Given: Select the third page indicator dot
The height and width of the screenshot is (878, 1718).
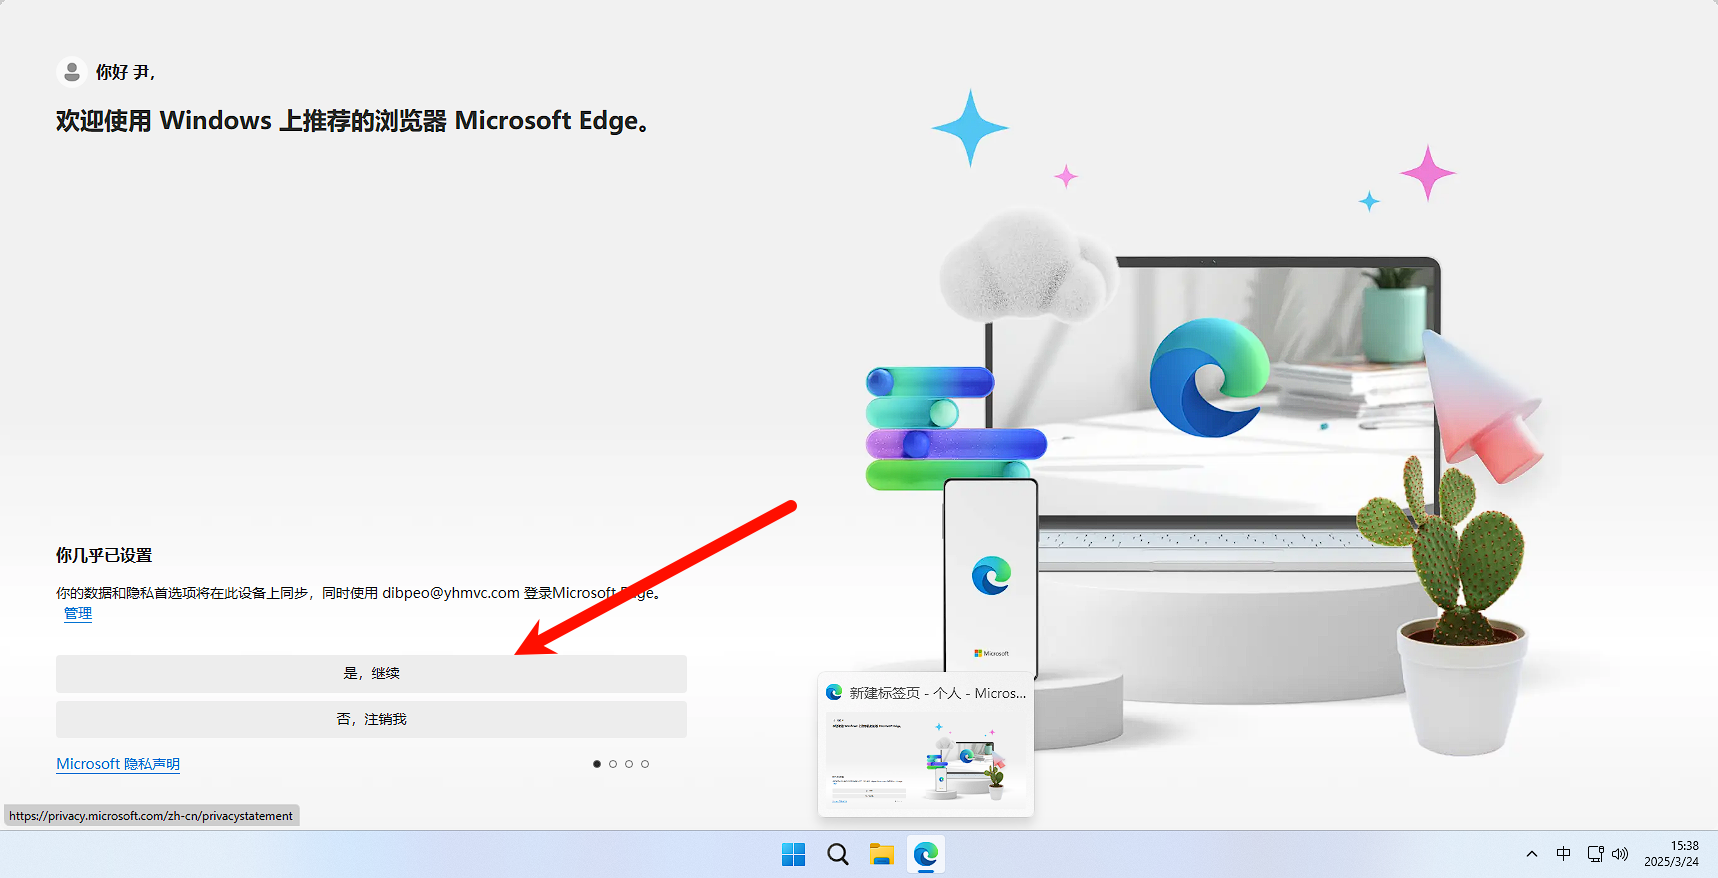Looking at the screenshot, I should point(629,764).
